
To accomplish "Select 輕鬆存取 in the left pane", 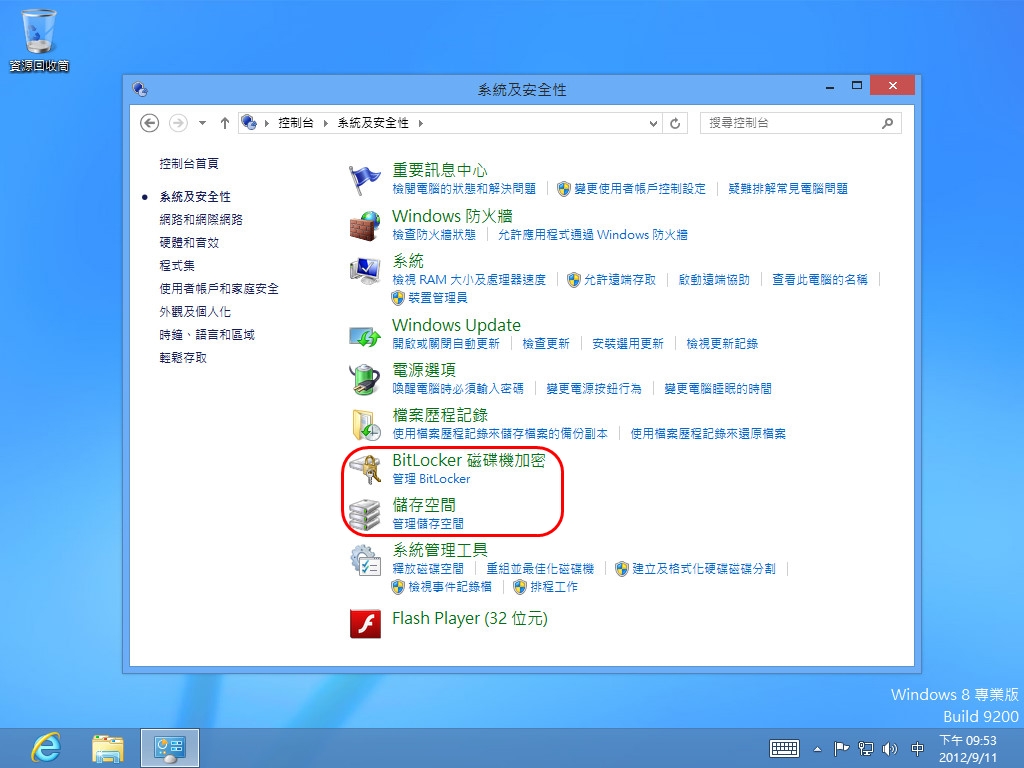I will coord(183,357).
